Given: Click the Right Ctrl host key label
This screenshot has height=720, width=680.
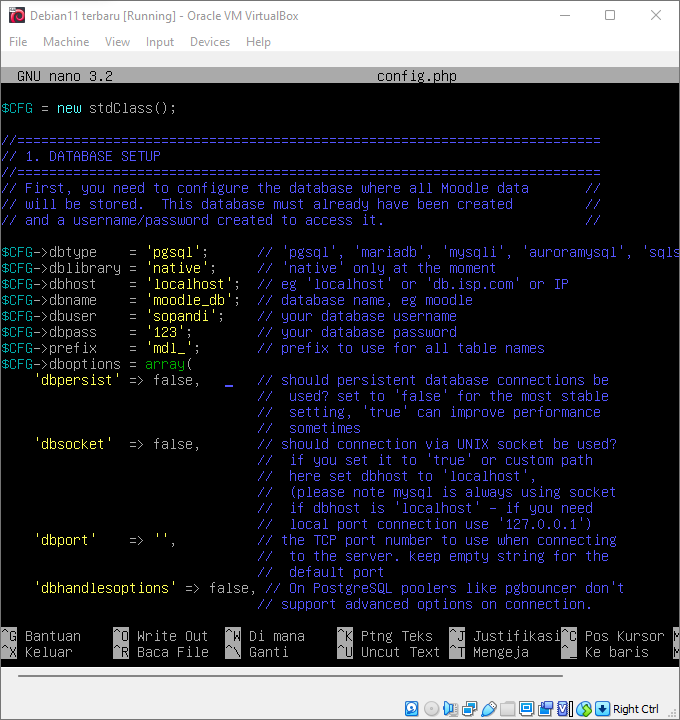Looking at the screenshot, I should pos(635,709).
